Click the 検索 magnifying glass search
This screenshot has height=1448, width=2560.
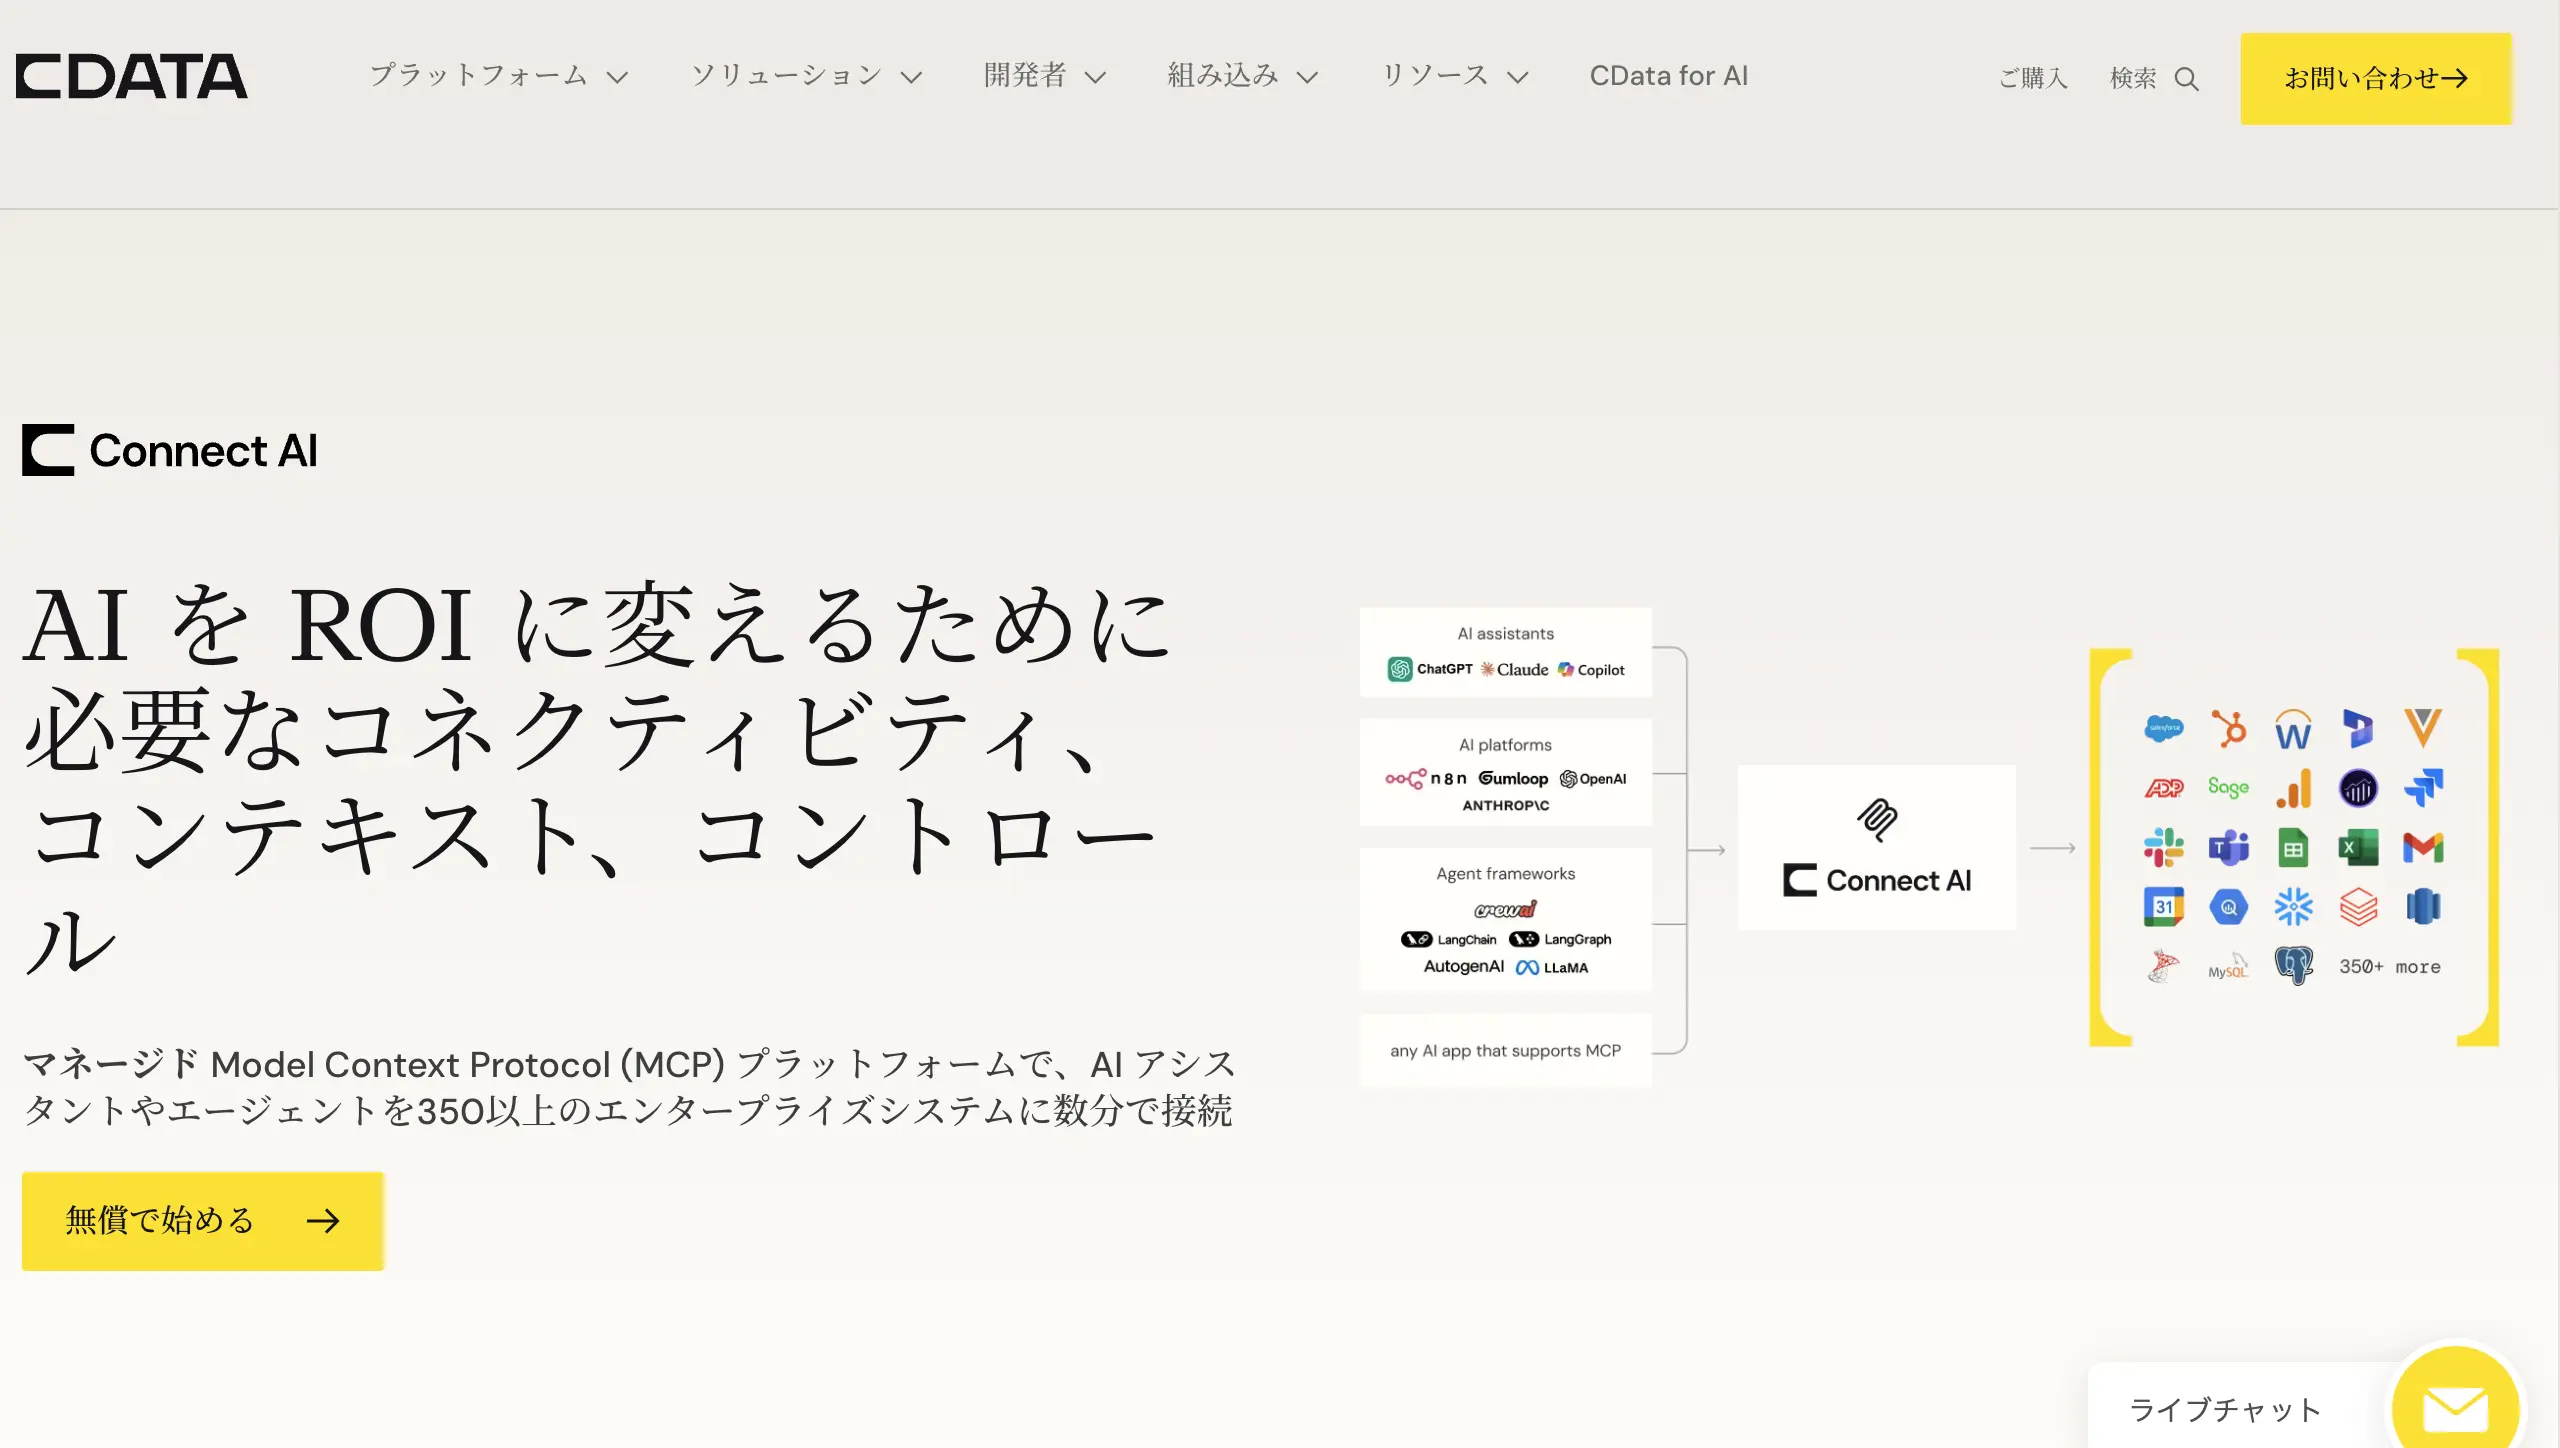click(2155, 78)
